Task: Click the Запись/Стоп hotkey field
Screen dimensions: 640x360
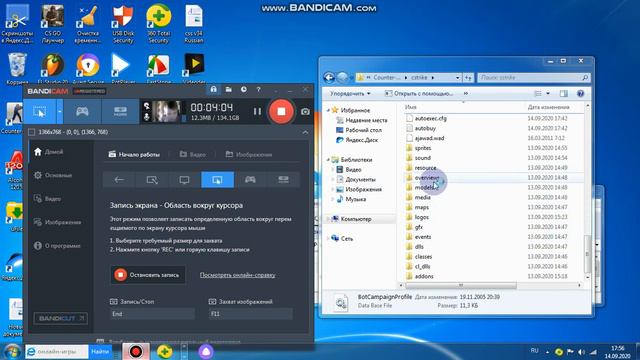Action: 152,314
